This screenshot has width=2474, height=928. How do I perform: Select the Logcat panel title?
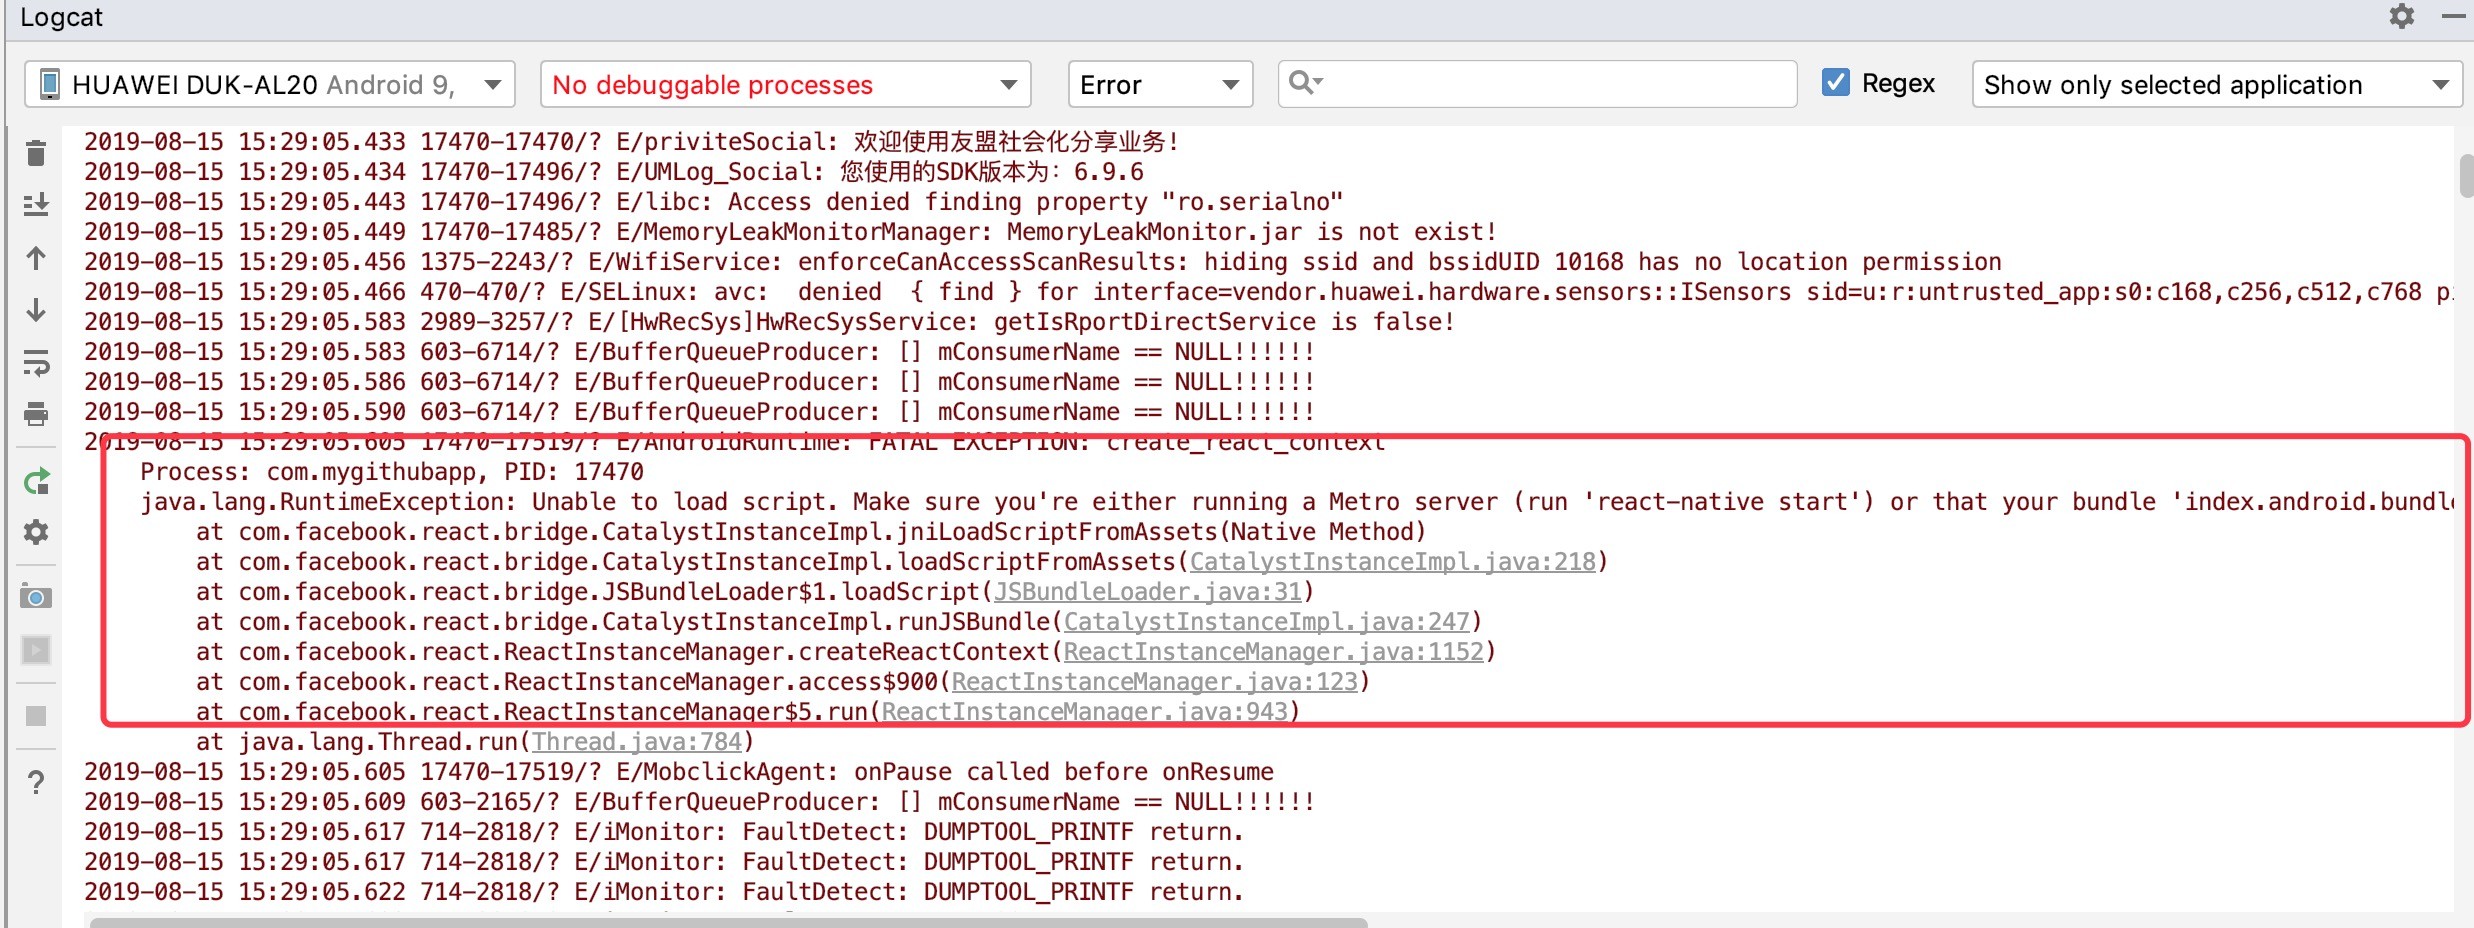61,17
